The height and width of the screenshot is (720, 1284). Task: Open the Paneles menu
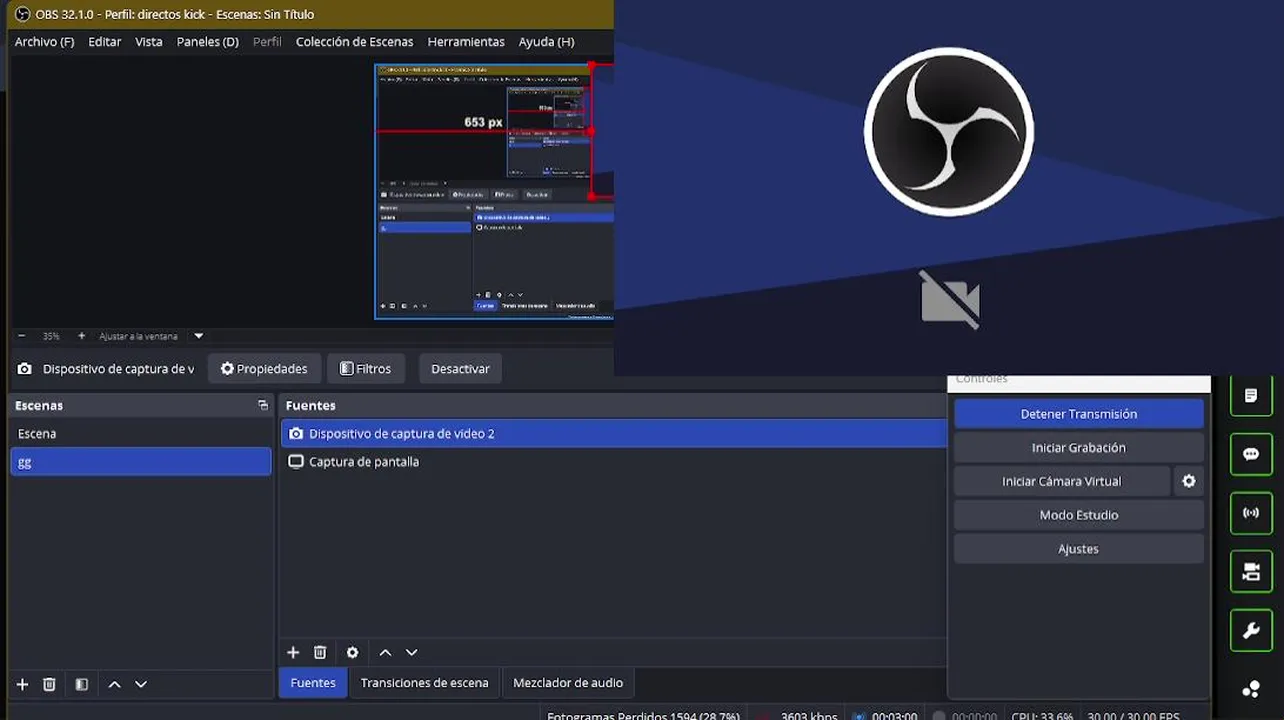[208, 42]
